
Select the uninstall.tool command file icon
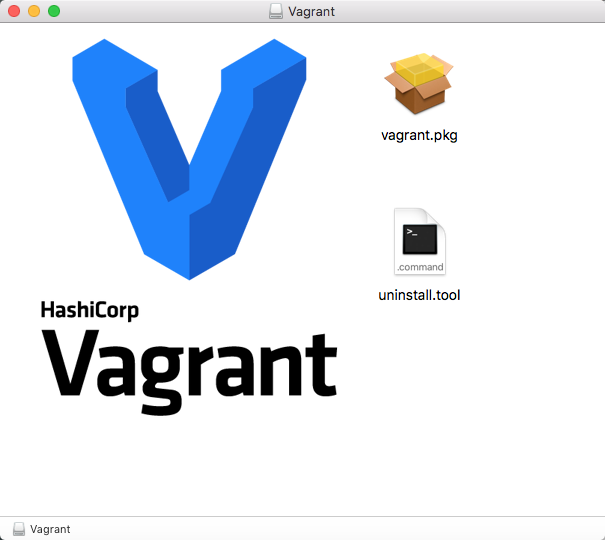point(420,242)
